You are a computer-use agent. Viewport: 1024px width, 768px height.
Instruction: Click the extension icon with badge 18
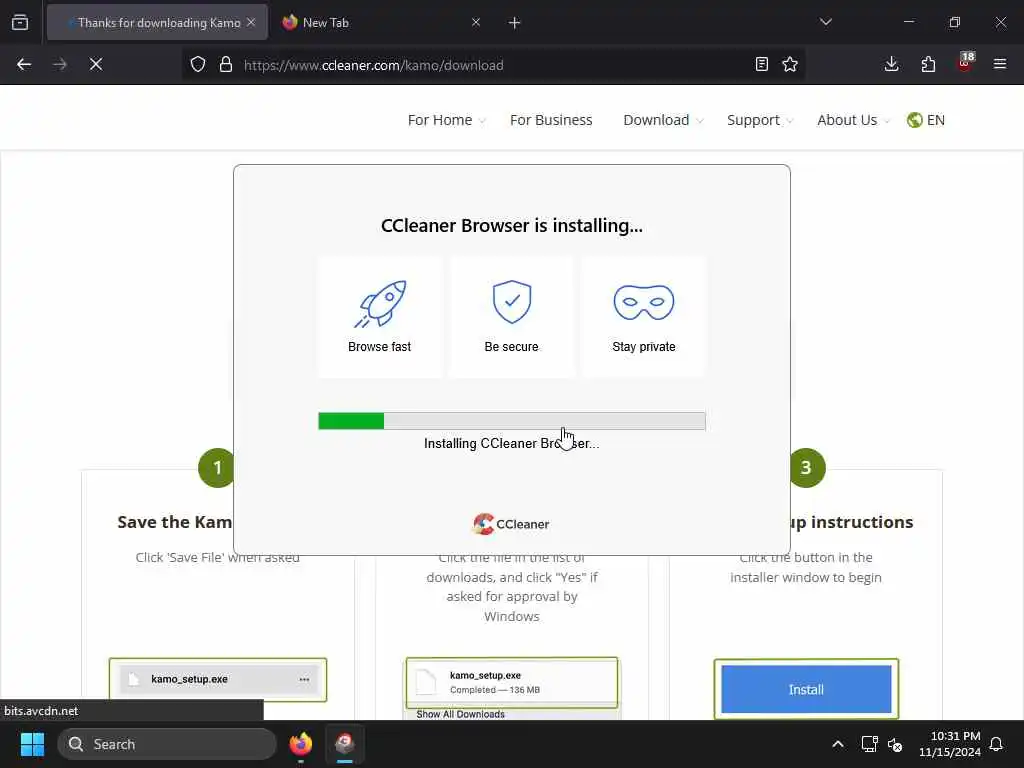point(965,63)
